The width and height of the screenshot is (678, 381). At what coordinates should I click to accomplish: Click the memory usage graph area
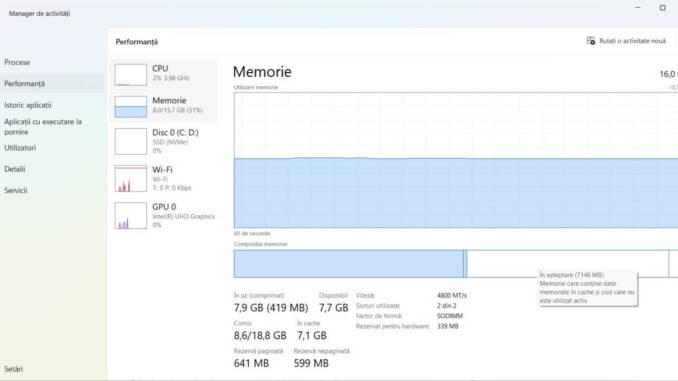[x=456, y=160]
